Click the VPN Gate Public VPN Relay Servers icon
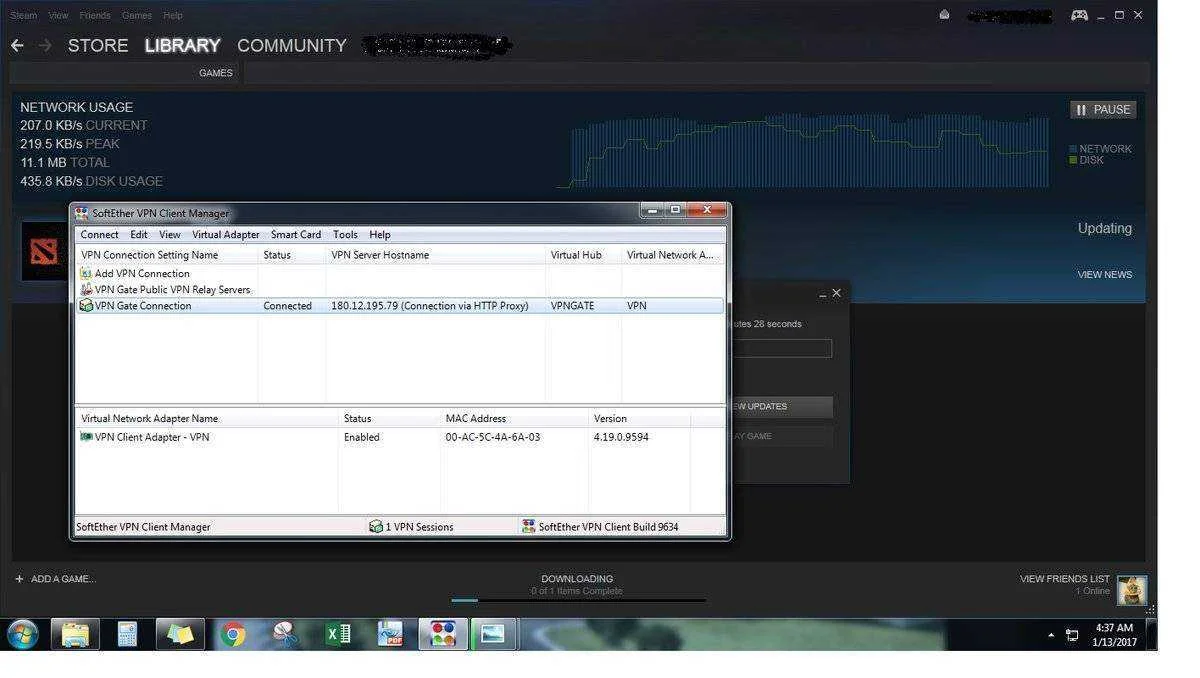The width and height of the screenshot is (1200, 678). pyautogui.click(x=86, y=289)
